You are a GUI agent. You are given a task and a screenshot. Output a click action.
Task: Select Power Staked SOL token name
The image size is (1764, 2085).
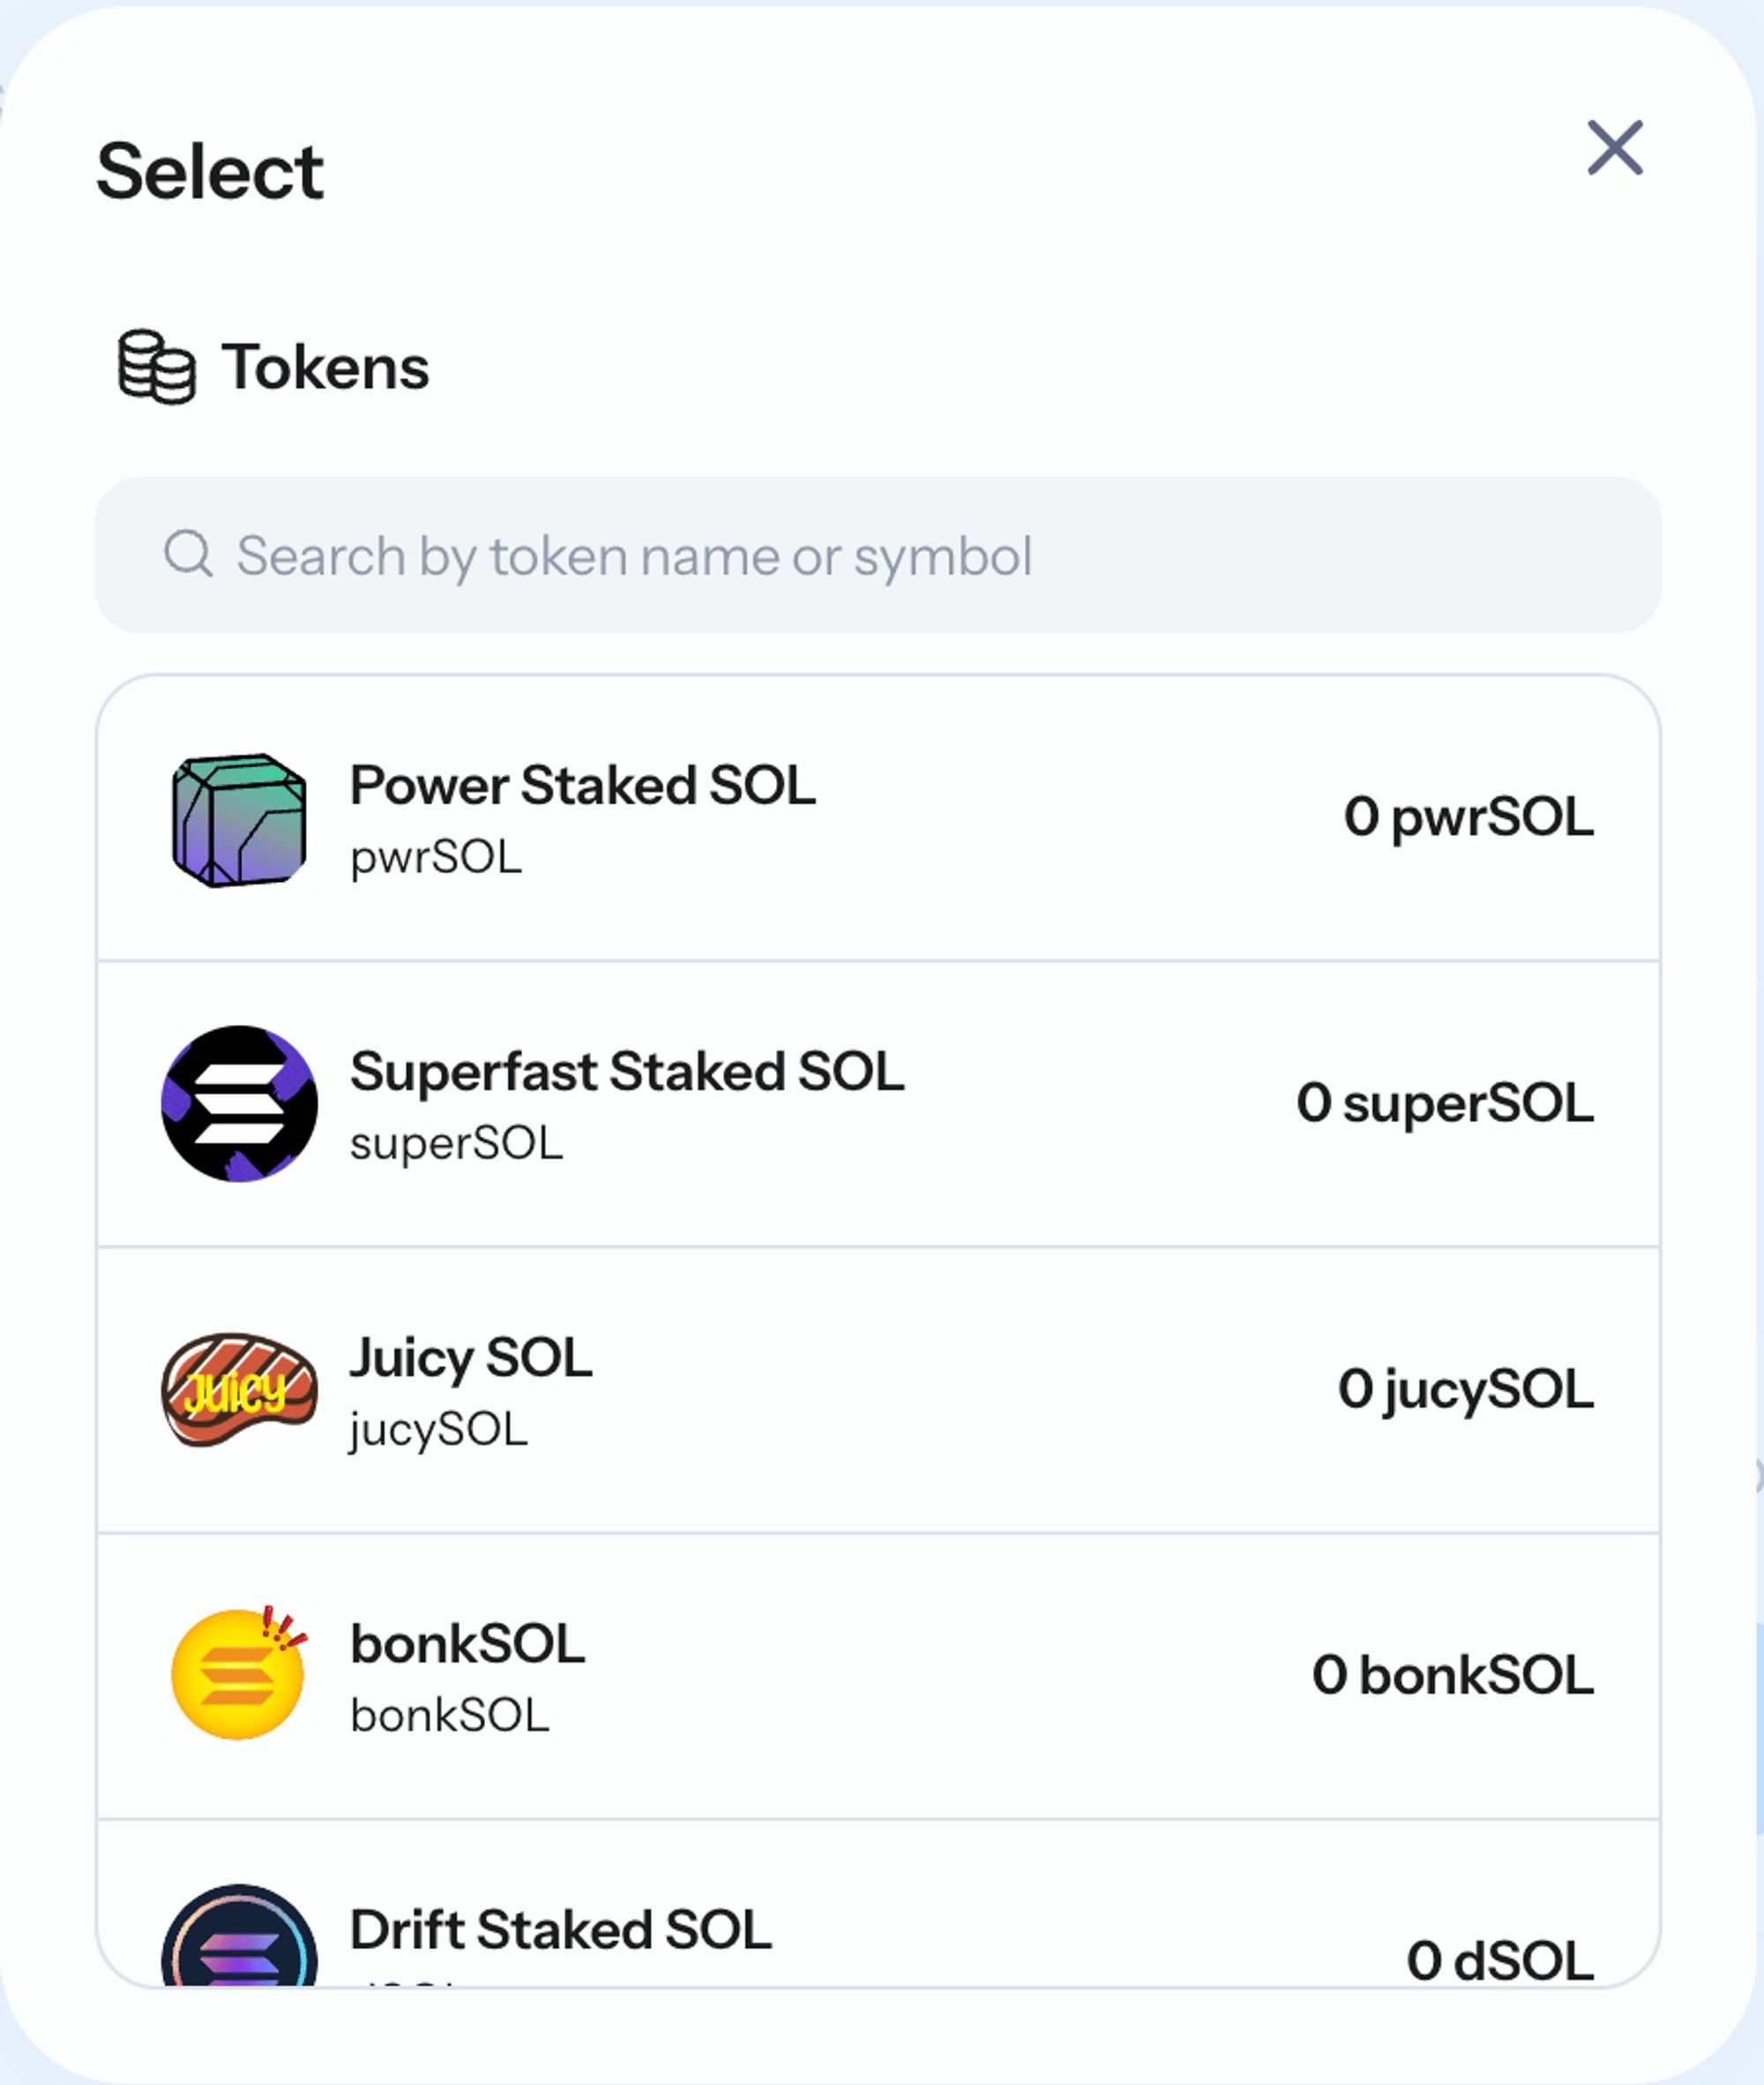pyautogui.click(x=582, y=785)
